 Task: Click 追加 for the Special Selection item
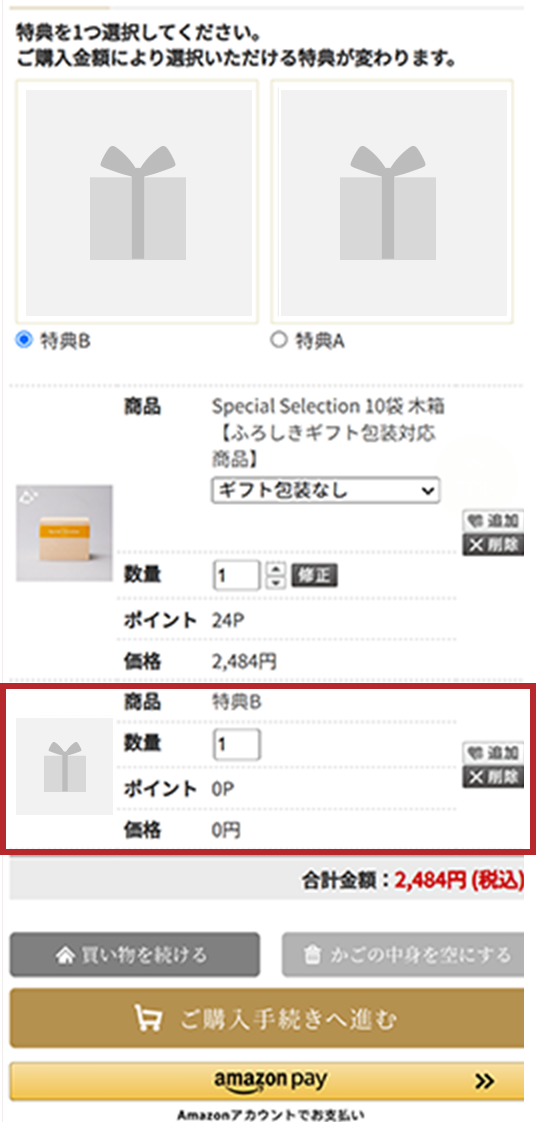493,521
